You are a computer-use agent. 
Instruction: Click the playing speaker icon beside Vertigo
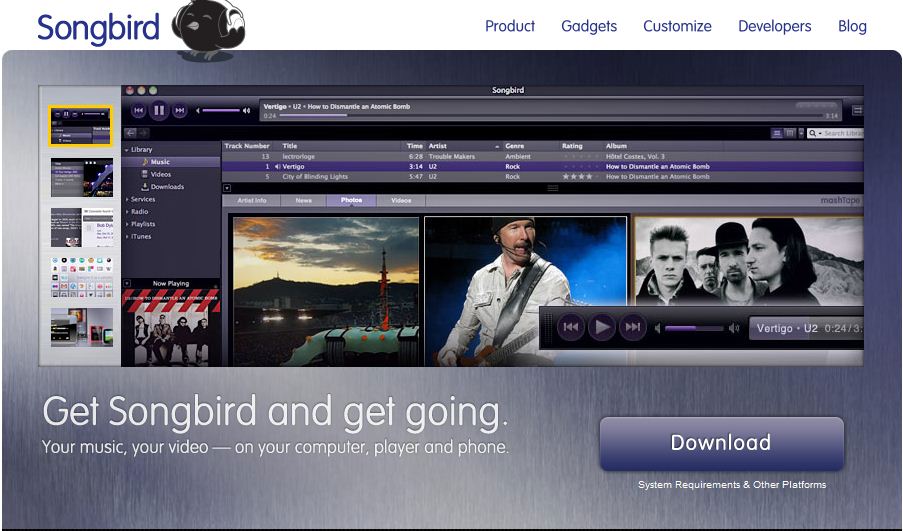(x=277, y=166)
